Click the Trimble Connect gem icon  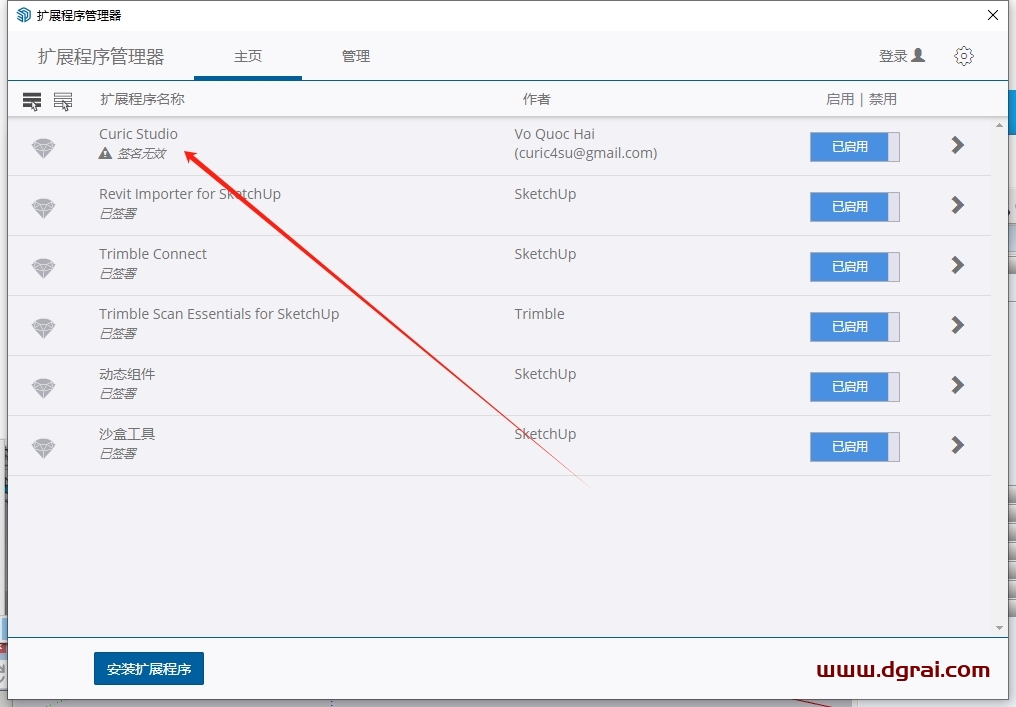click(43, 268)
